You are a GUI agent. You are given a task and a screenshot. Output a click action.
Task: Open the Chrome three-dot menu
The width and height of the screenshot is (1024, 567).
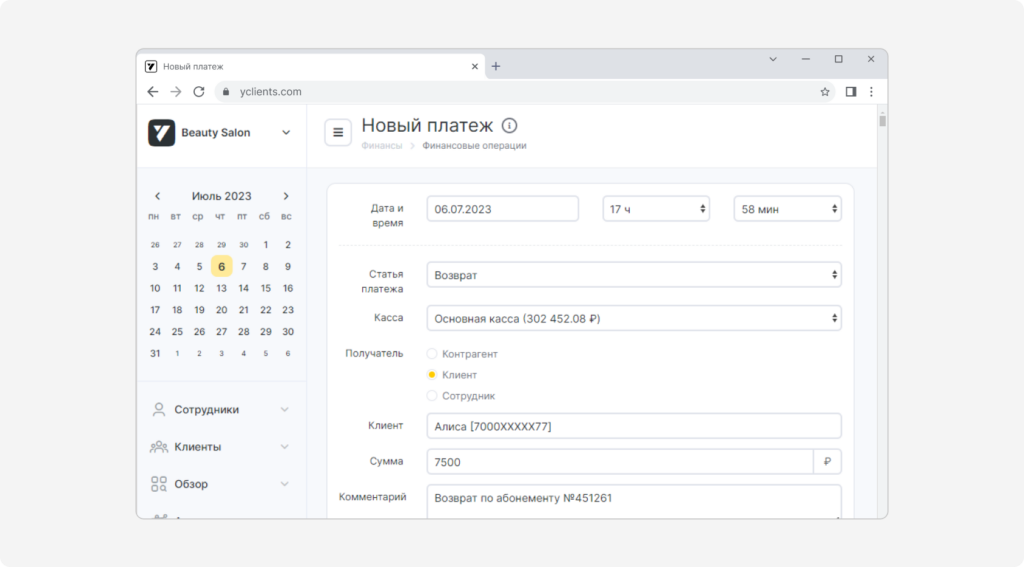click(x=871, y=91)
